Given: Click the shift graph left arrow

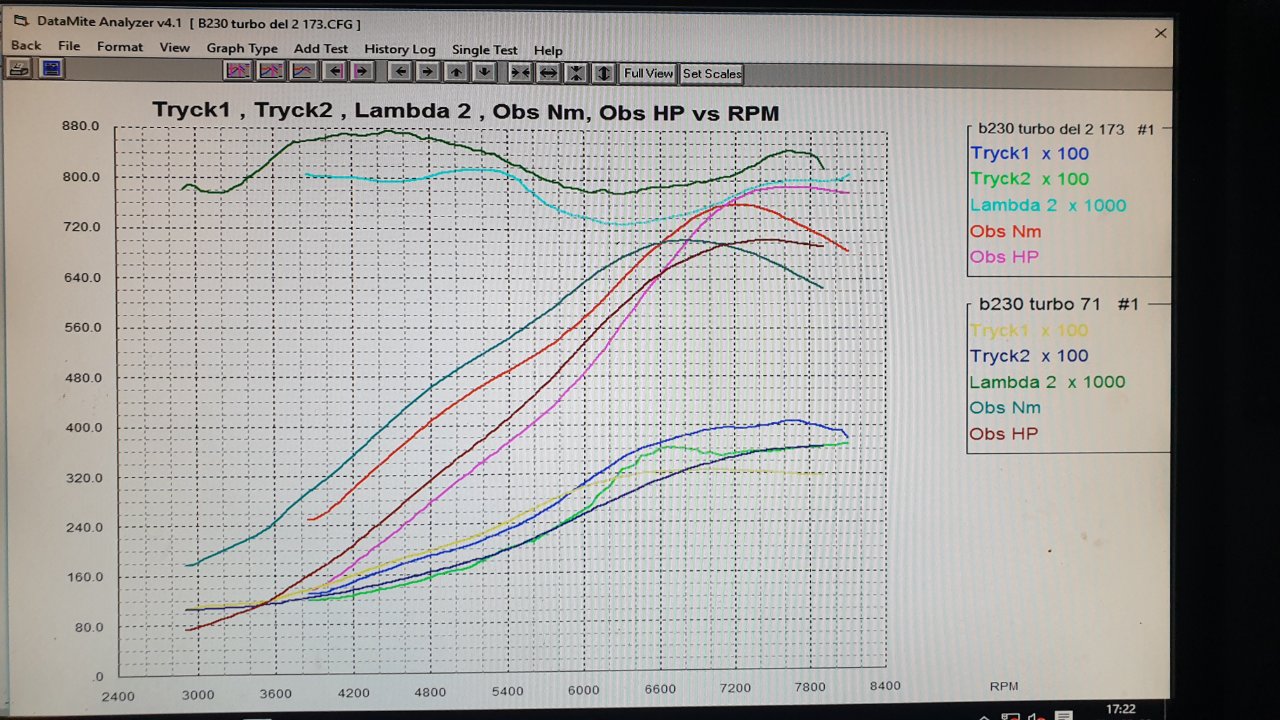Looking at the screenshot, I should coord(400,72).
